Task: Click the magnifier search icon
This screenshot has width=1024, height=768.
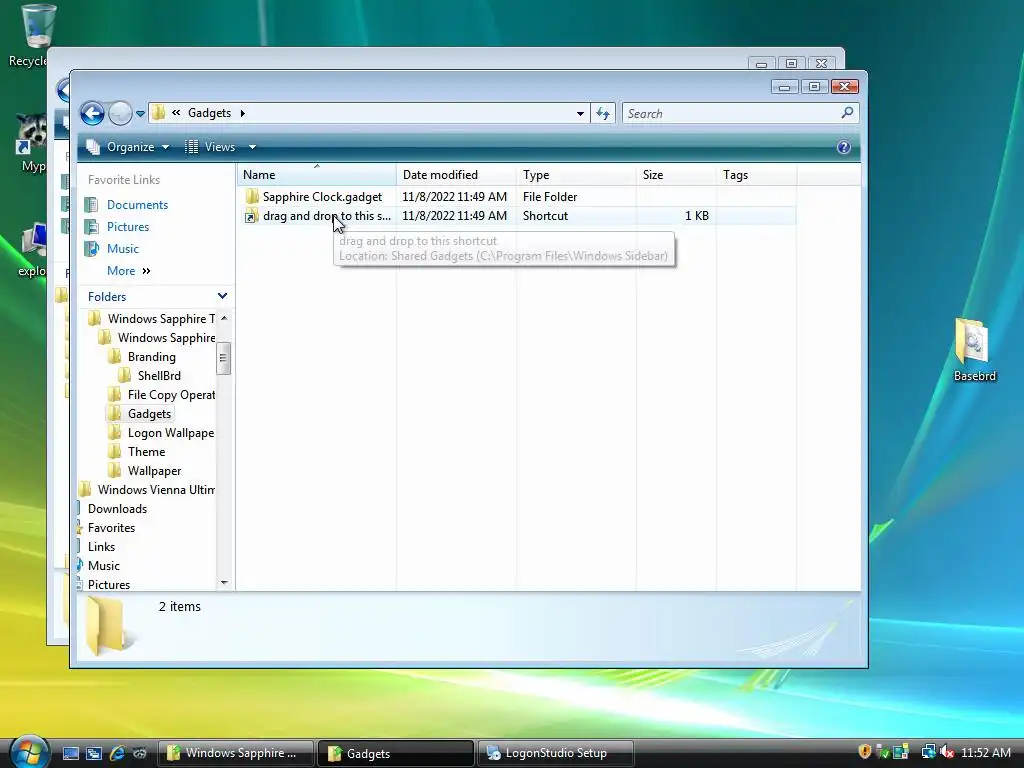Action: [847, 113]
